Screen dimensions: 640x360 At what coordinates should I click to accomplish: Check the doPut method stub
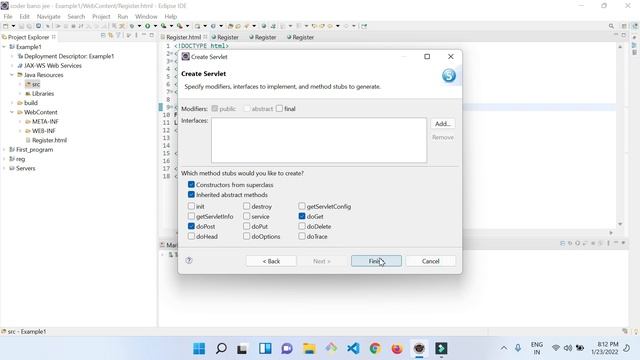click(247, 226)
